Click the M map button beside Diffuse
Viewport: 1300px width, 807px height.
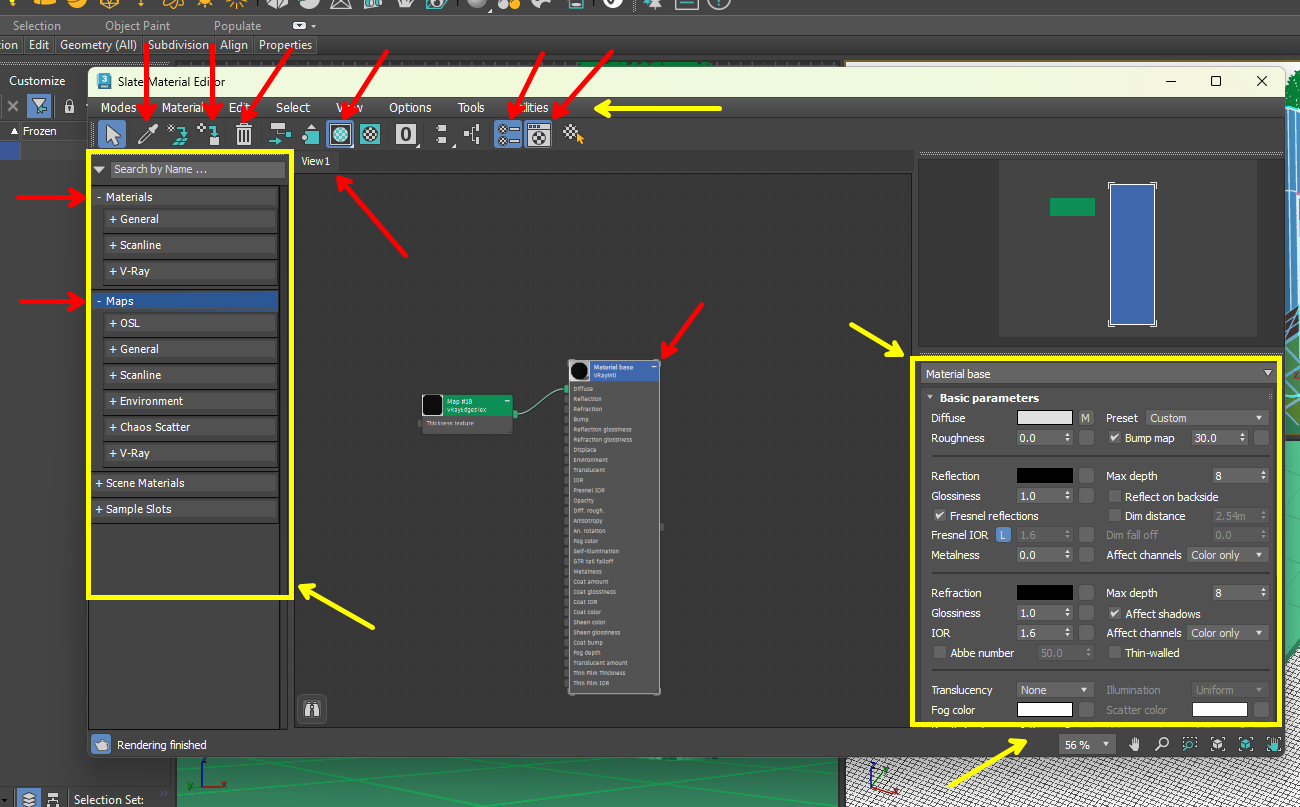point(1085,418)
